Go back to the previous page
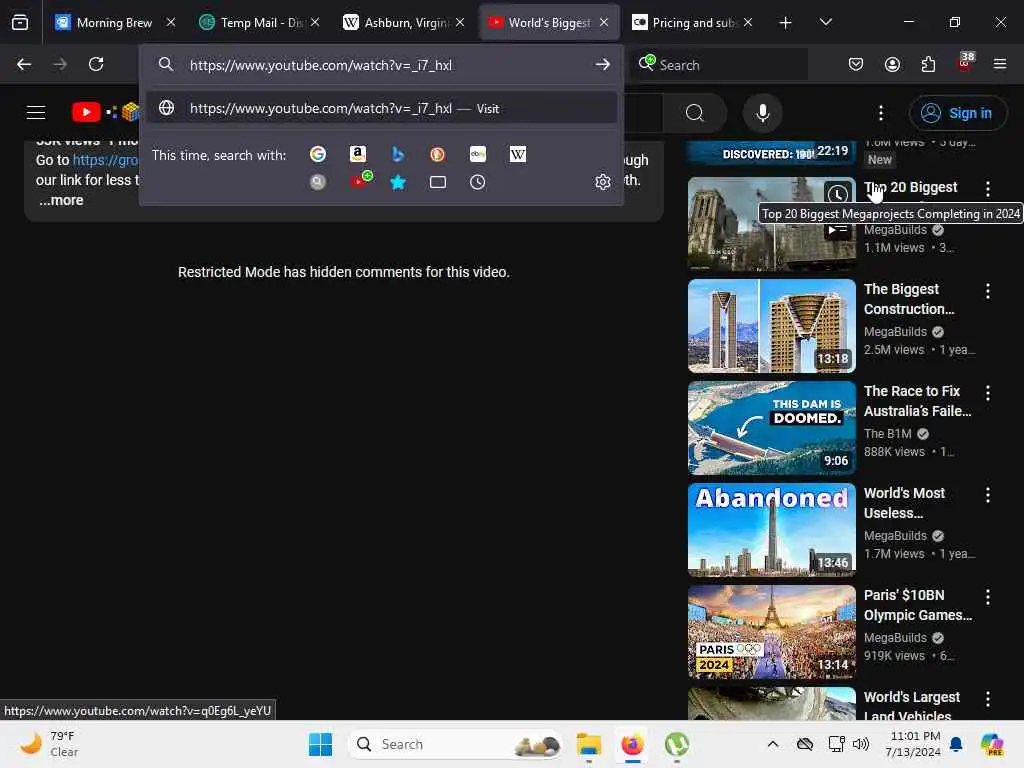The height and width of the screenshot is (768, 1024). click(x=24, y=64)
